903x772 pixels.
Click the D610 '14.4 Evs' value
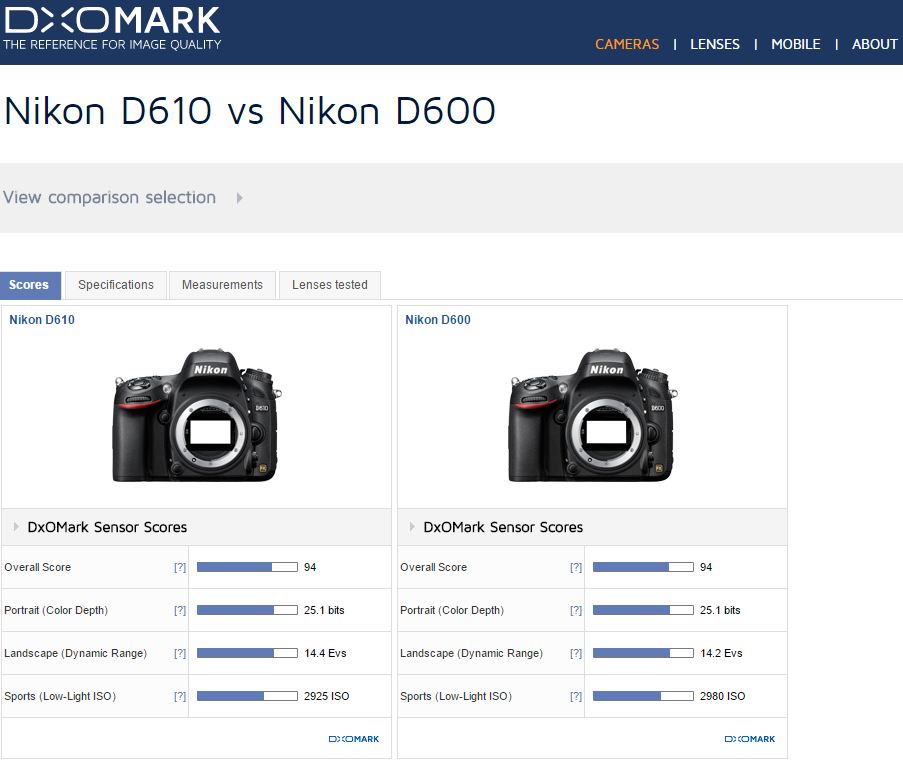click(325, 653)
